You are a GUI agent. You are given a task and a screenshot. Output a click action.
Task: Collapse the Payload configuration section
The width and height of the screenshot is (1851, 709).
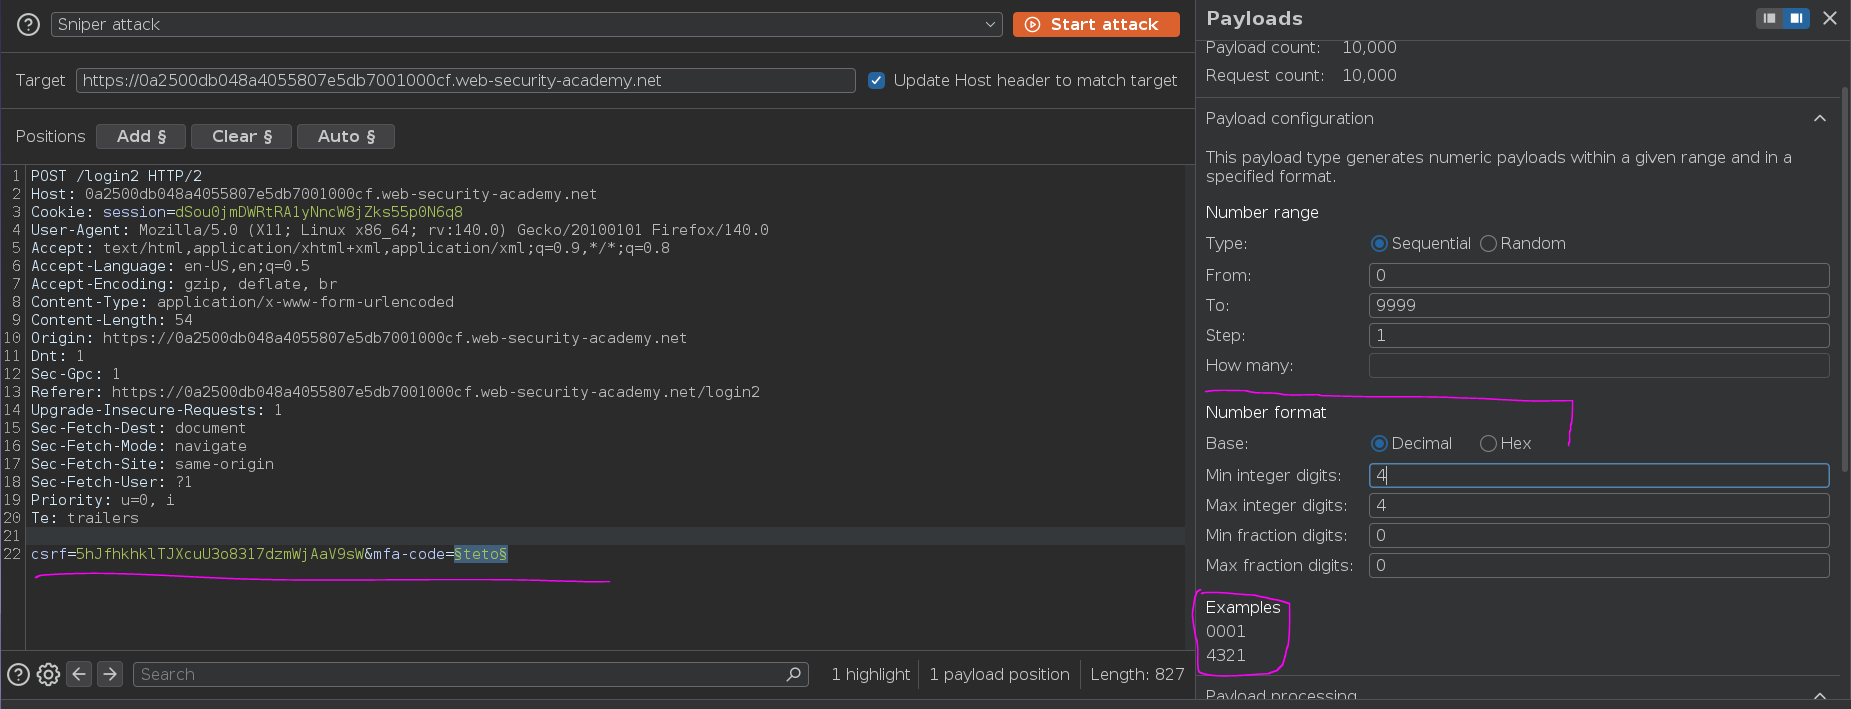pyautogui.click(x=1820, y=118)
